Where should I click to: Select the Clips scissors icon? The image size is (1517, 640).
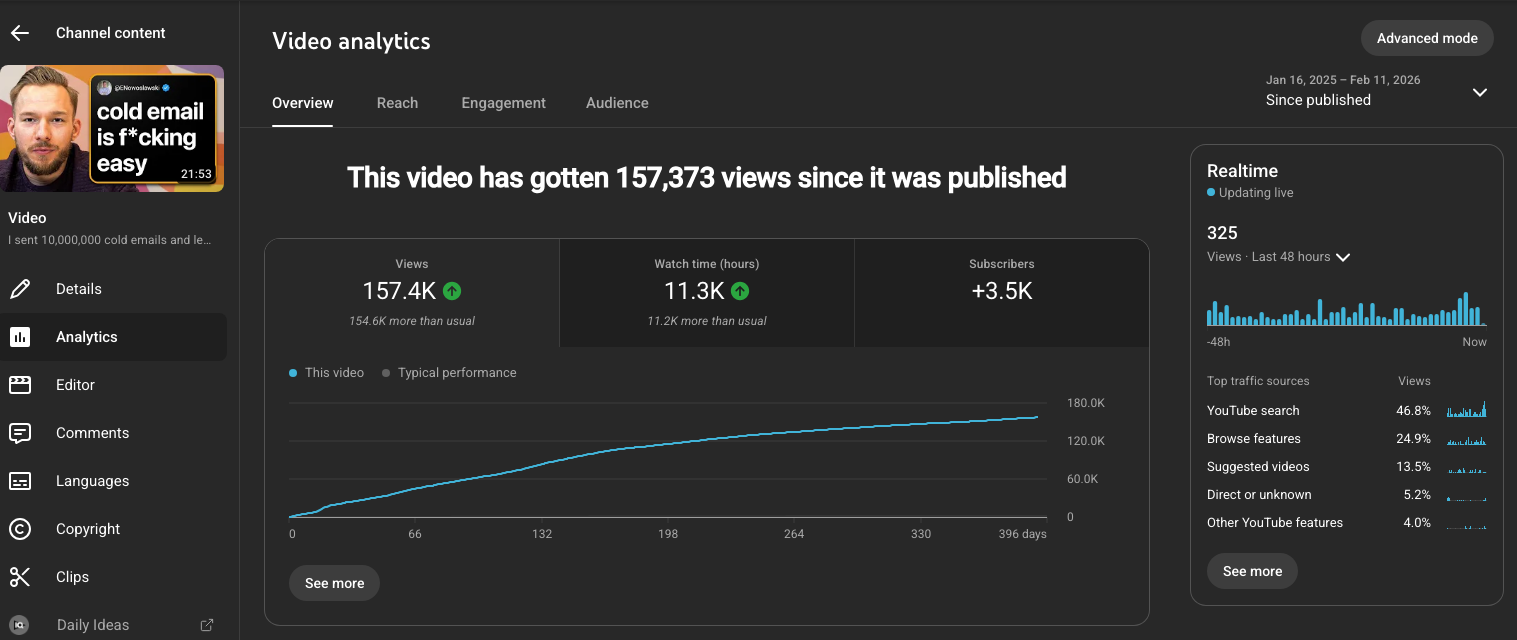pos(21,576)
